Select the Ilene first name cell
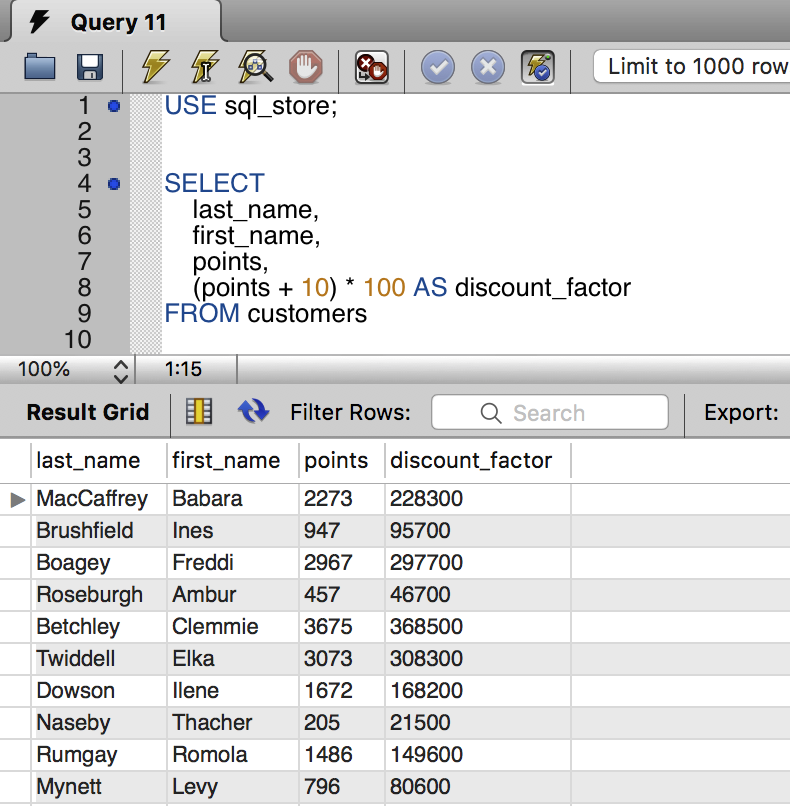Viewport: 790px width, 806px height. click(233, 690)
